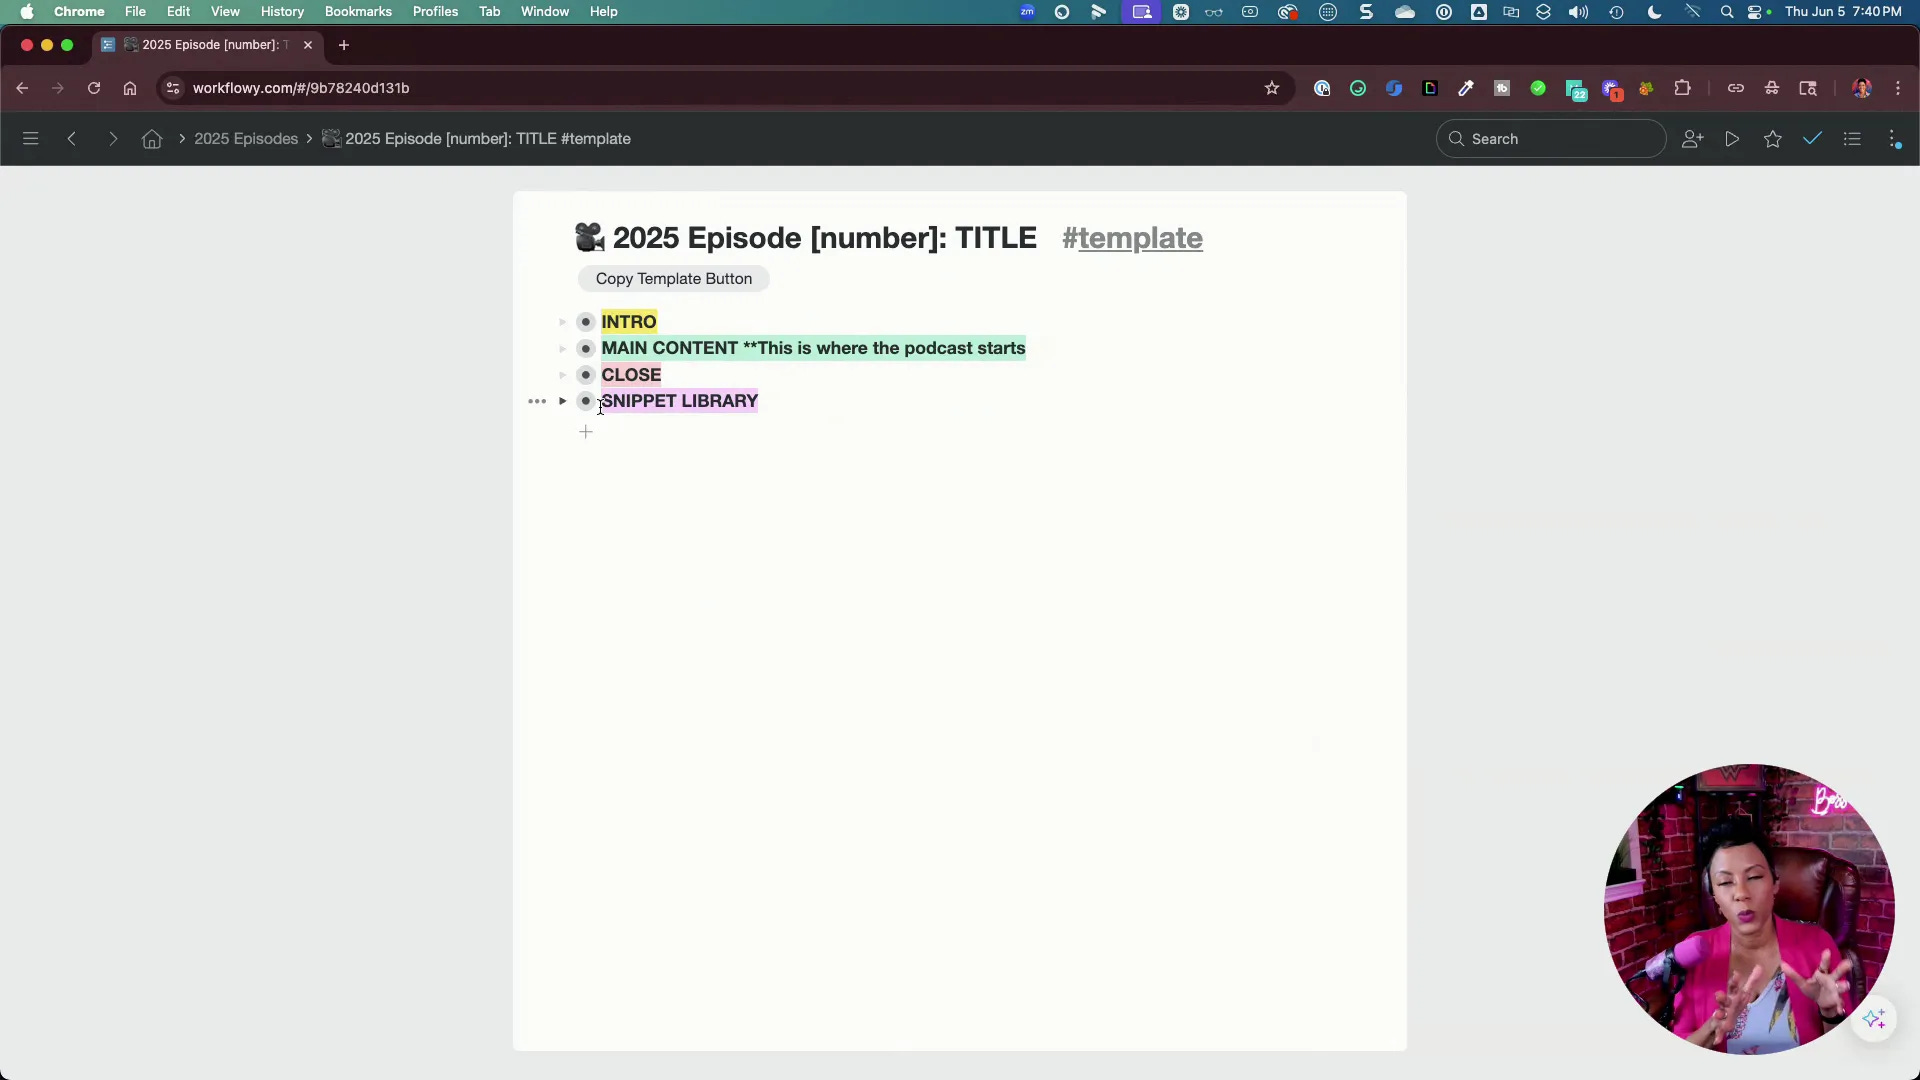Click the plus icon to add new bullet
The height and width of the screenshot is (1080, 1920).
click(x=586, y=432)
